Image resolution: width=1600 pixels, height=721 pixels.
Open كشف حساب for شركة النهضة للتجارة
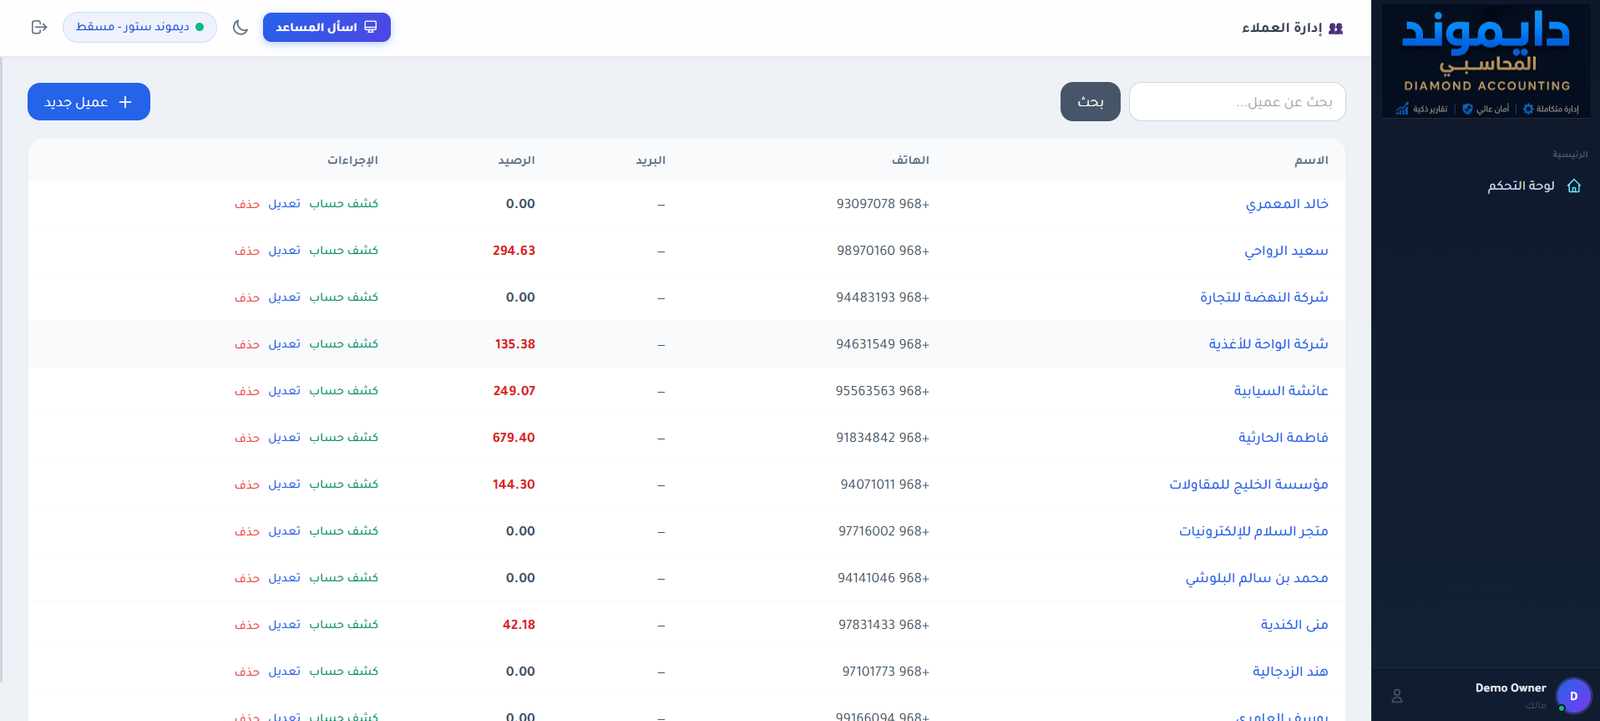point(344,297)
